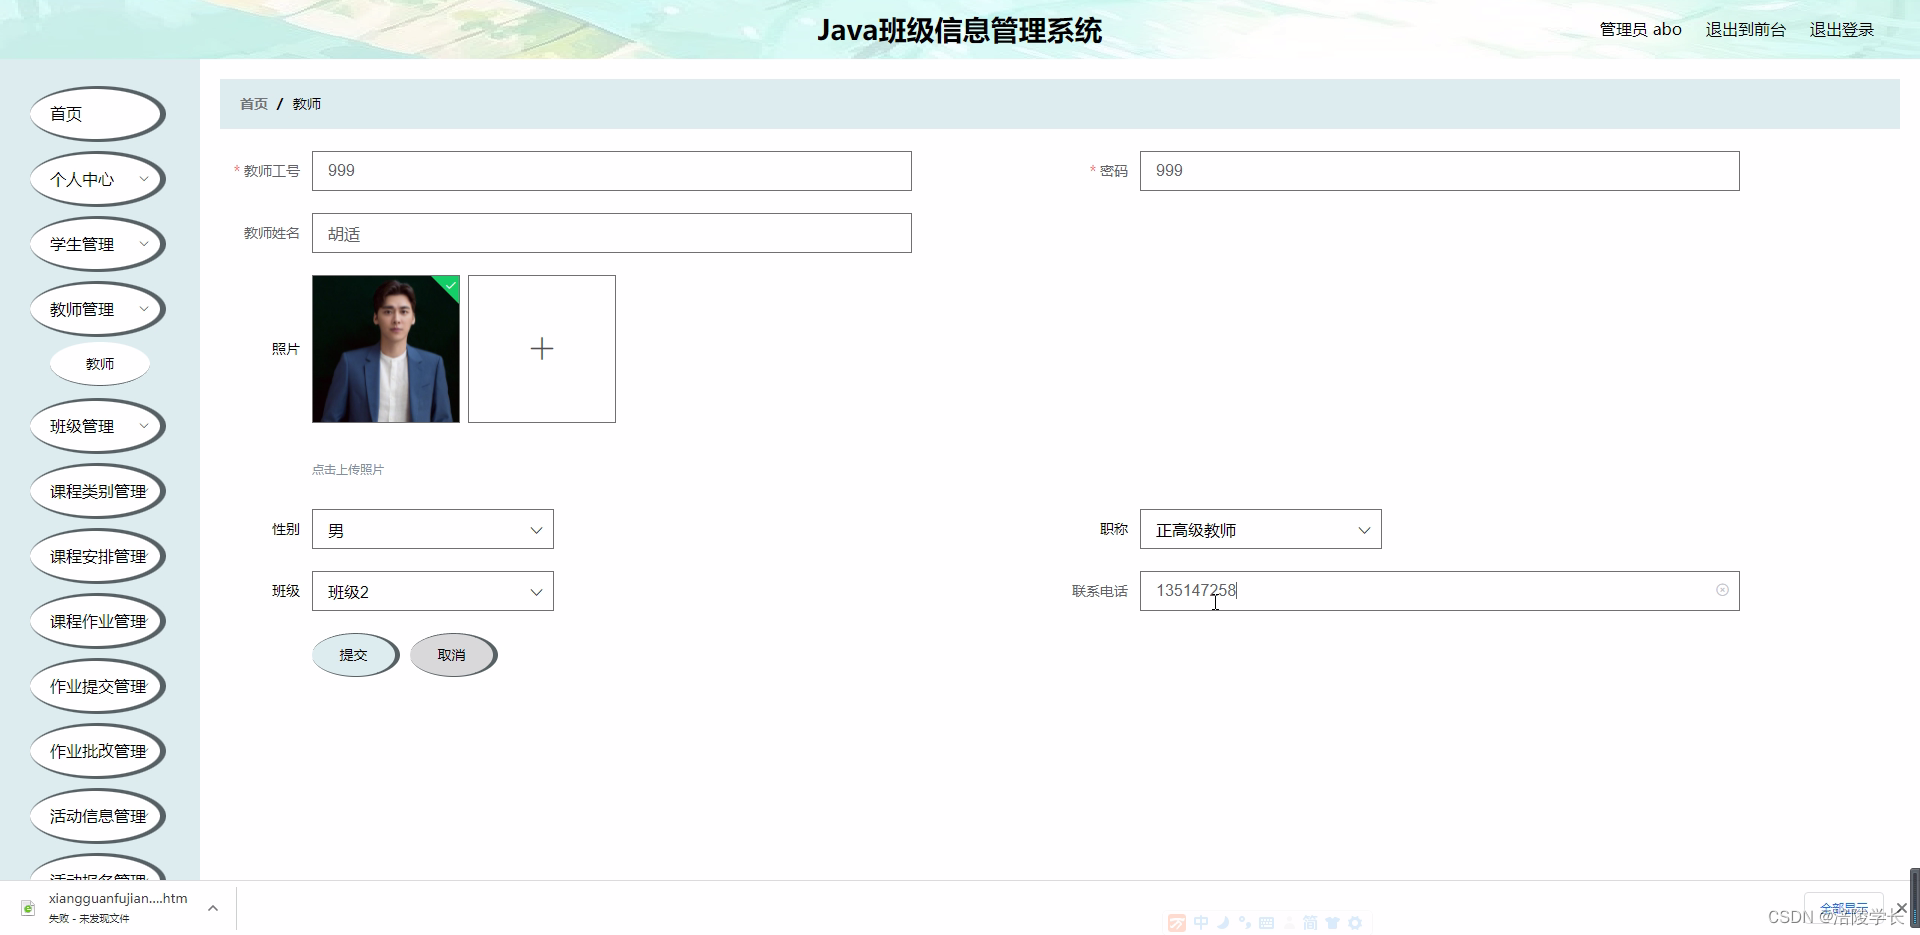The image size is (1920, 935).
Task: Toggle Chinese/English input with the 中 icon
Action: [1203, 921]
